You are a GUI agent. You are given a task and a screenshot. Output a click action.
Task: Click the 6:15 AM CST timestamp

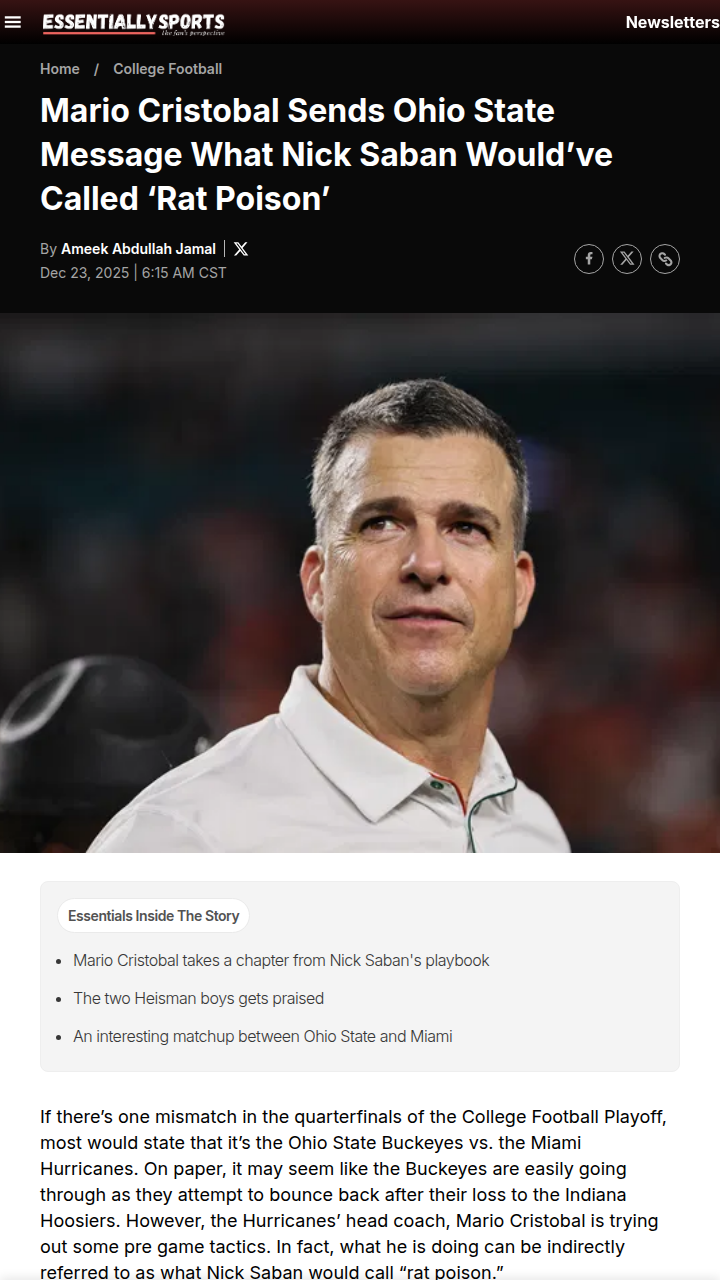184,272
